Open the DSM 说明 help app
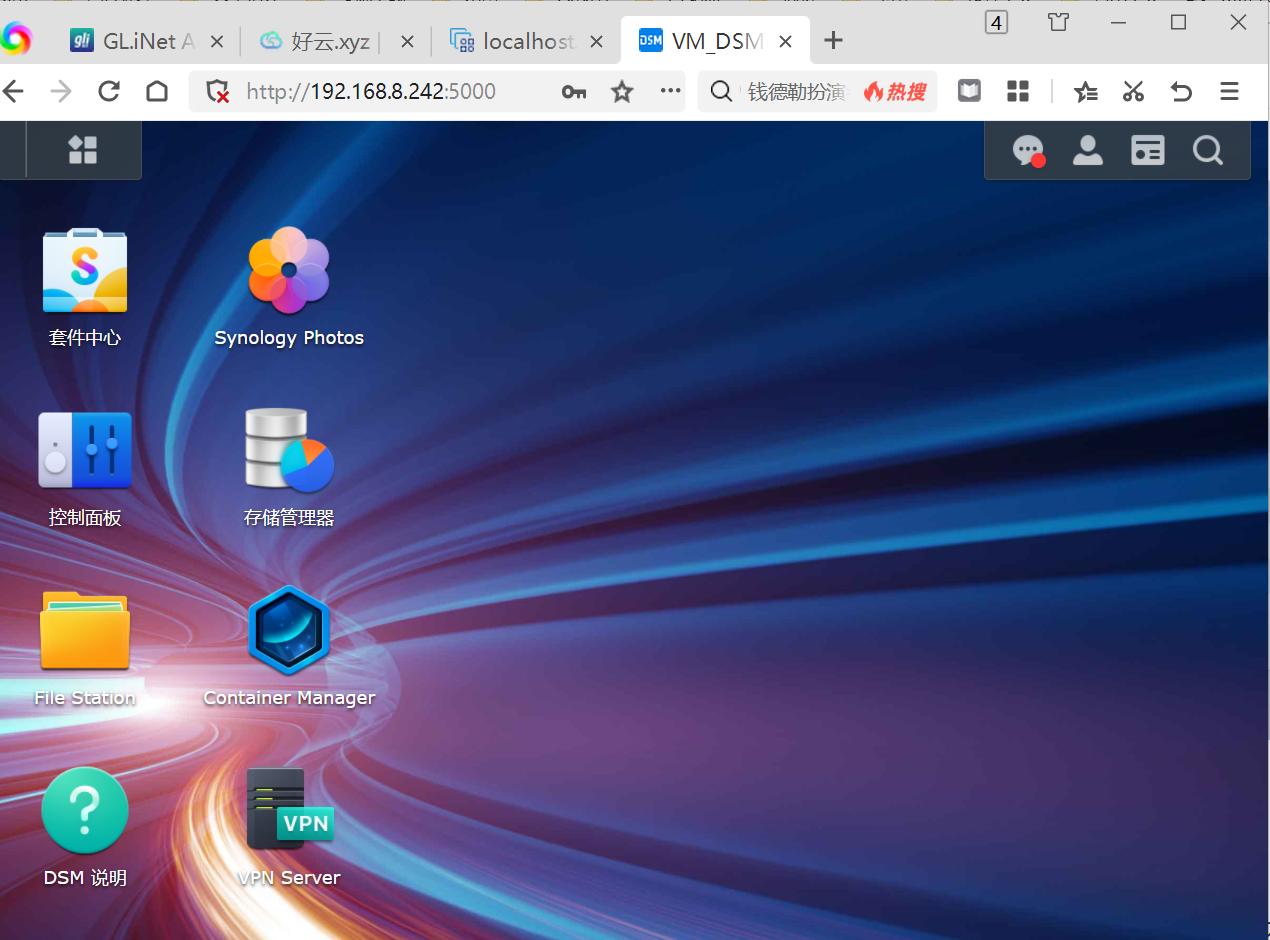The height and width of the screenshot is (940, 1270). click(x=85, y=810)
